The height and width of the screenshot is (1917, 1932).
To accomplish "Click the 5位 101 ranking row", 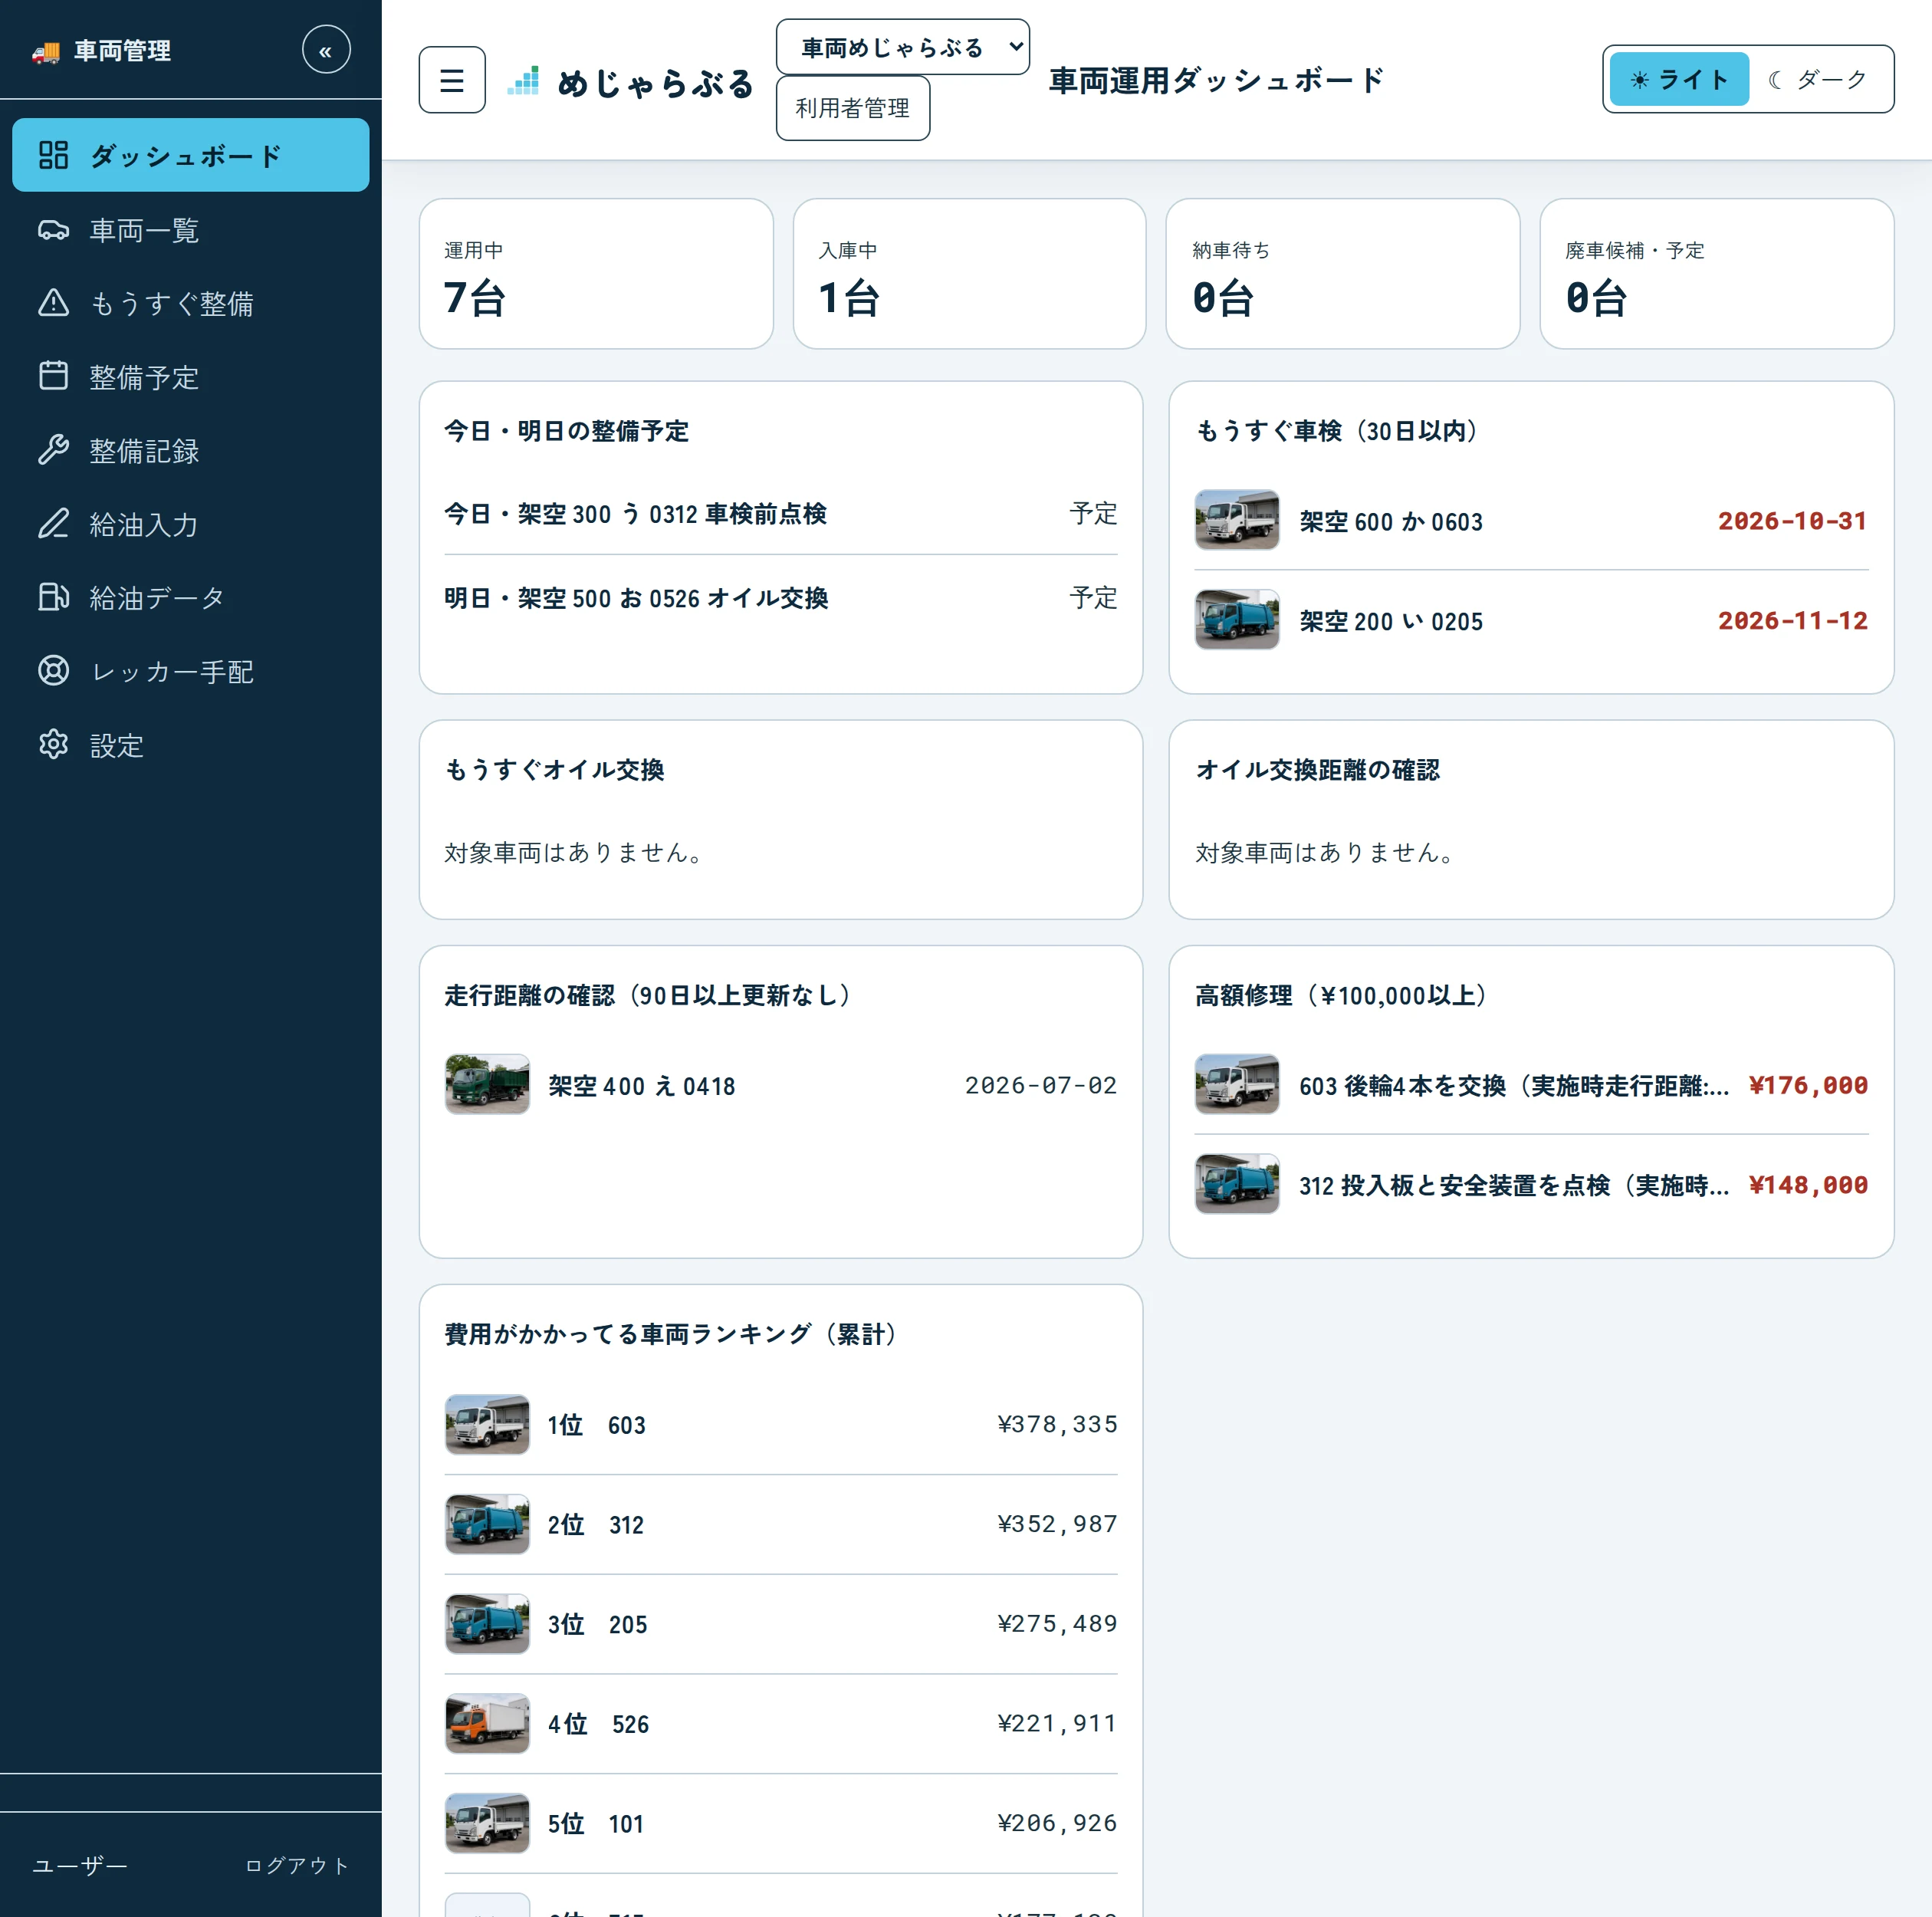I will [x=781, y=1823].
